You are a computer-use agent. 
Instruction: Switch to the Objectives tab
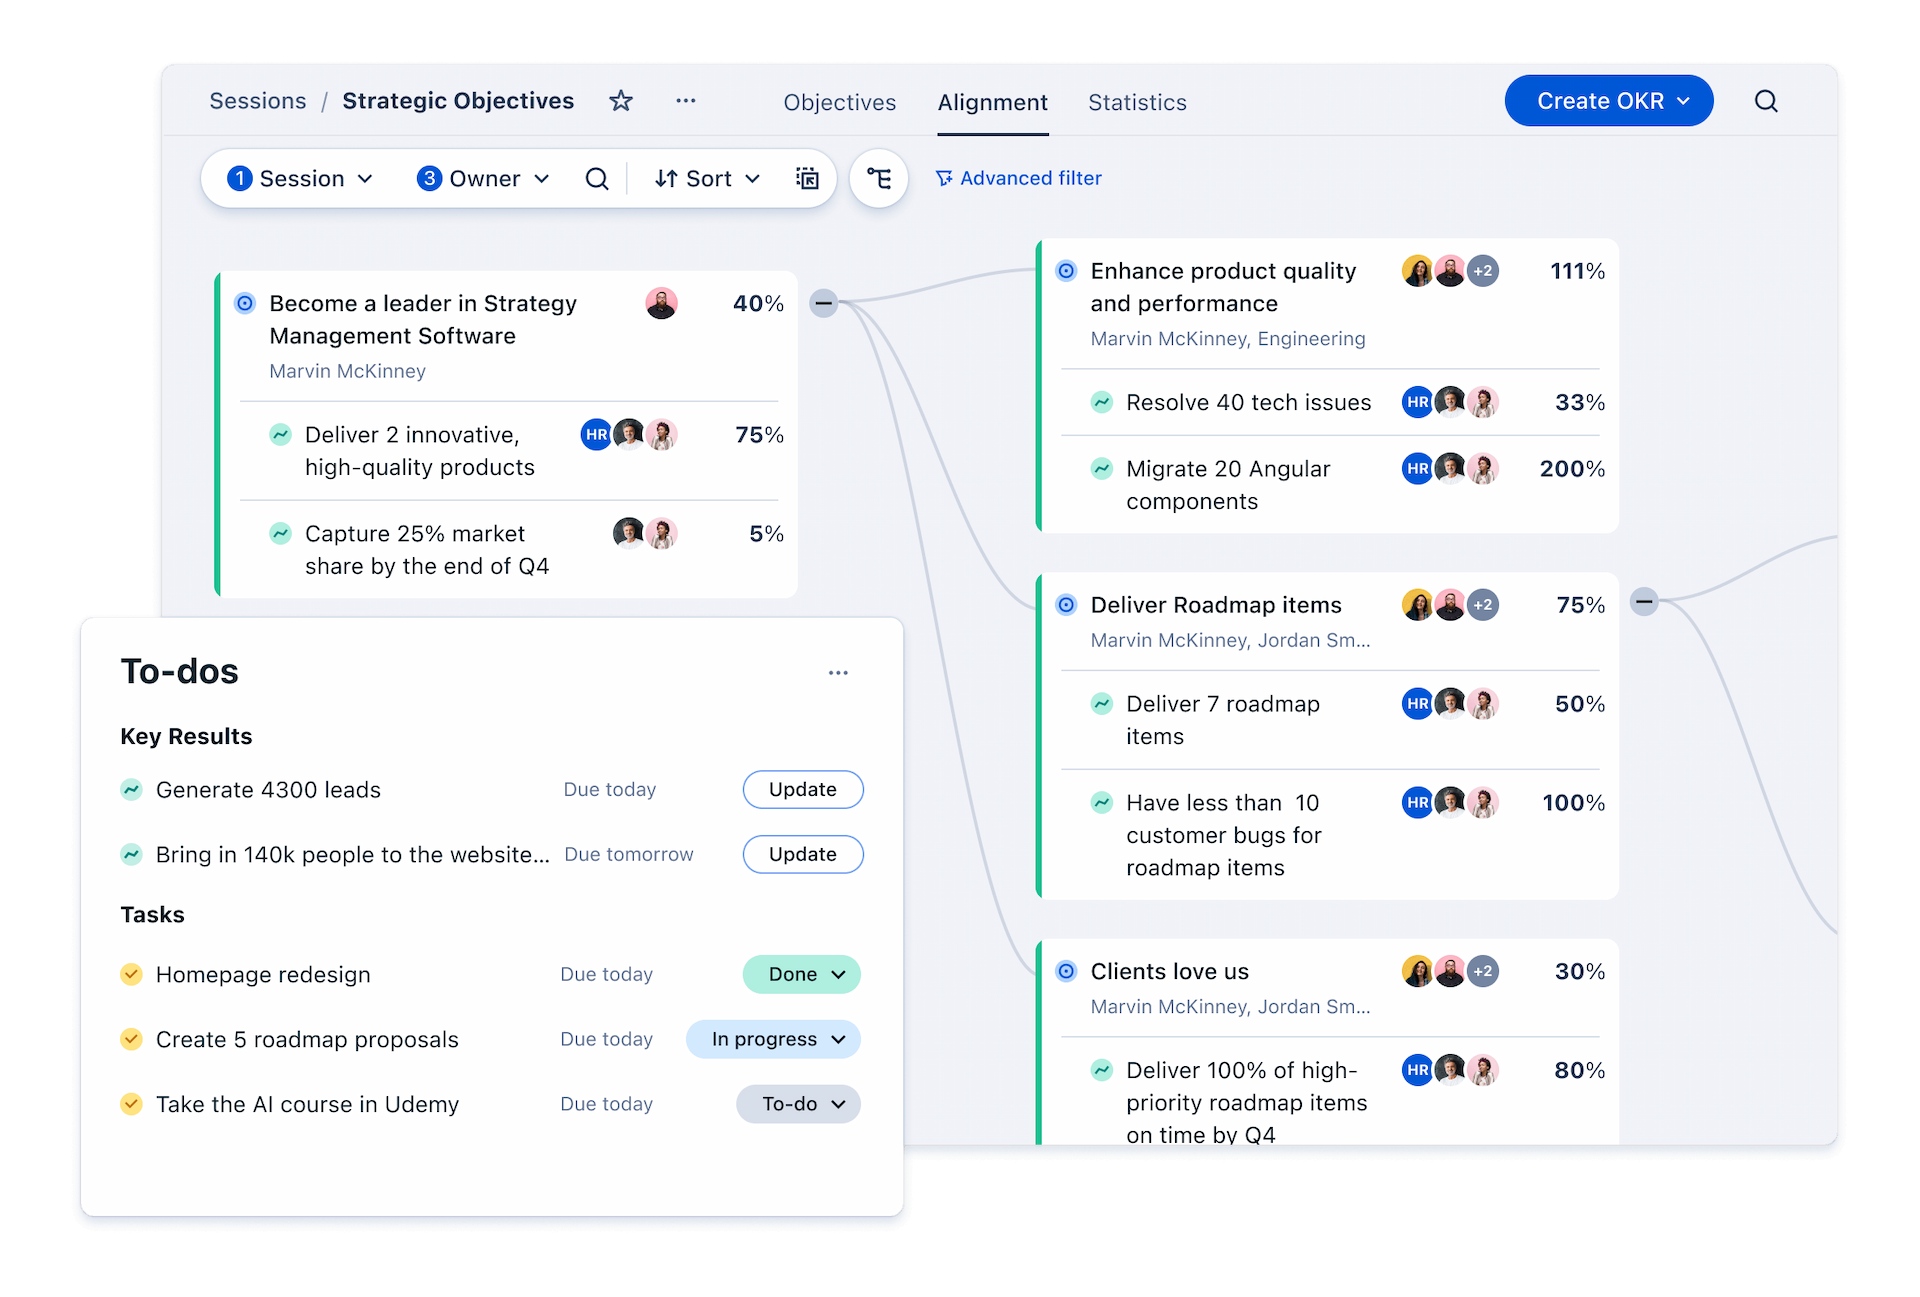coord(839,102)
